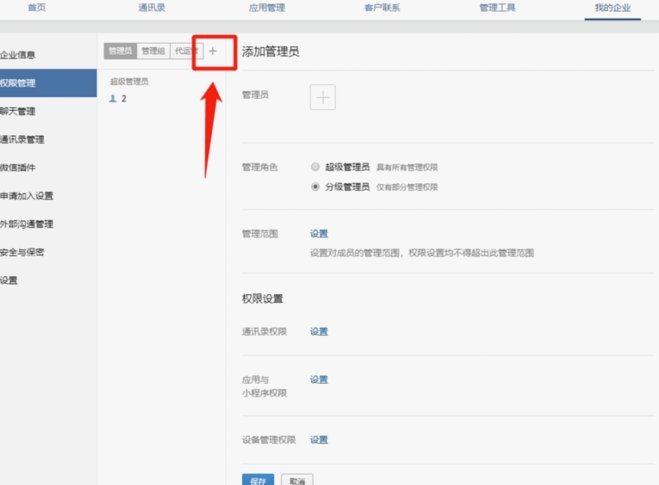659x485 pixels.
Task: Click the blue 保存 button
Action: [258, 480]
